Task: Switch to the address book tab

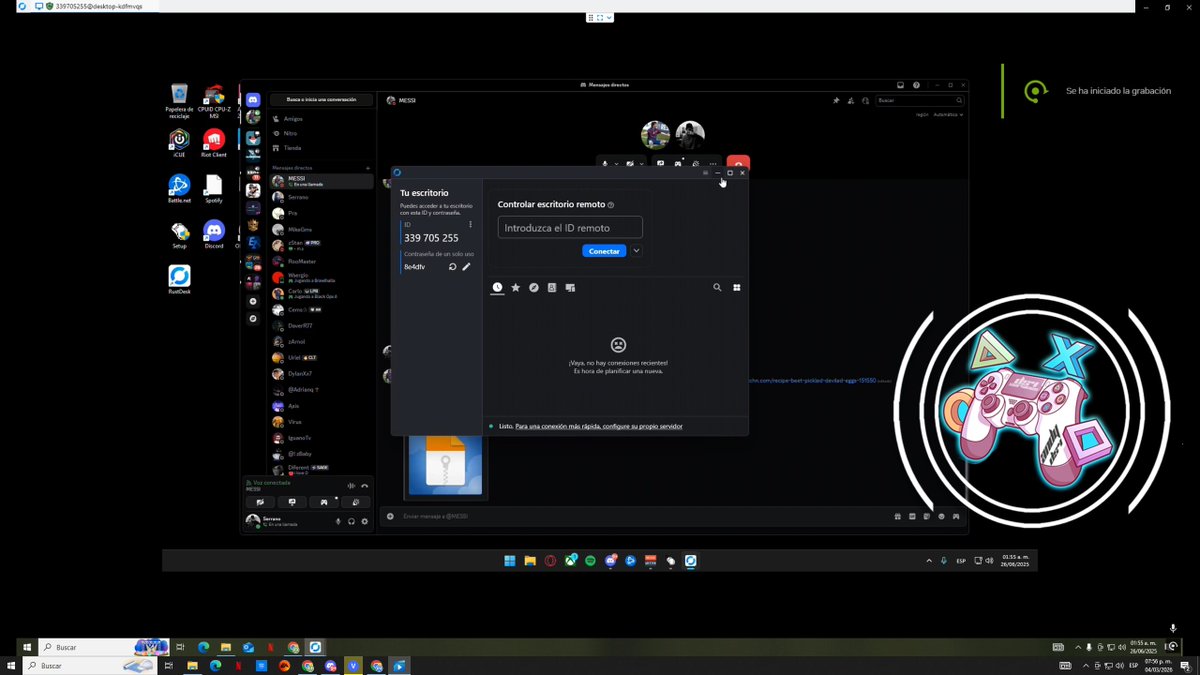Action: (552, 287)
